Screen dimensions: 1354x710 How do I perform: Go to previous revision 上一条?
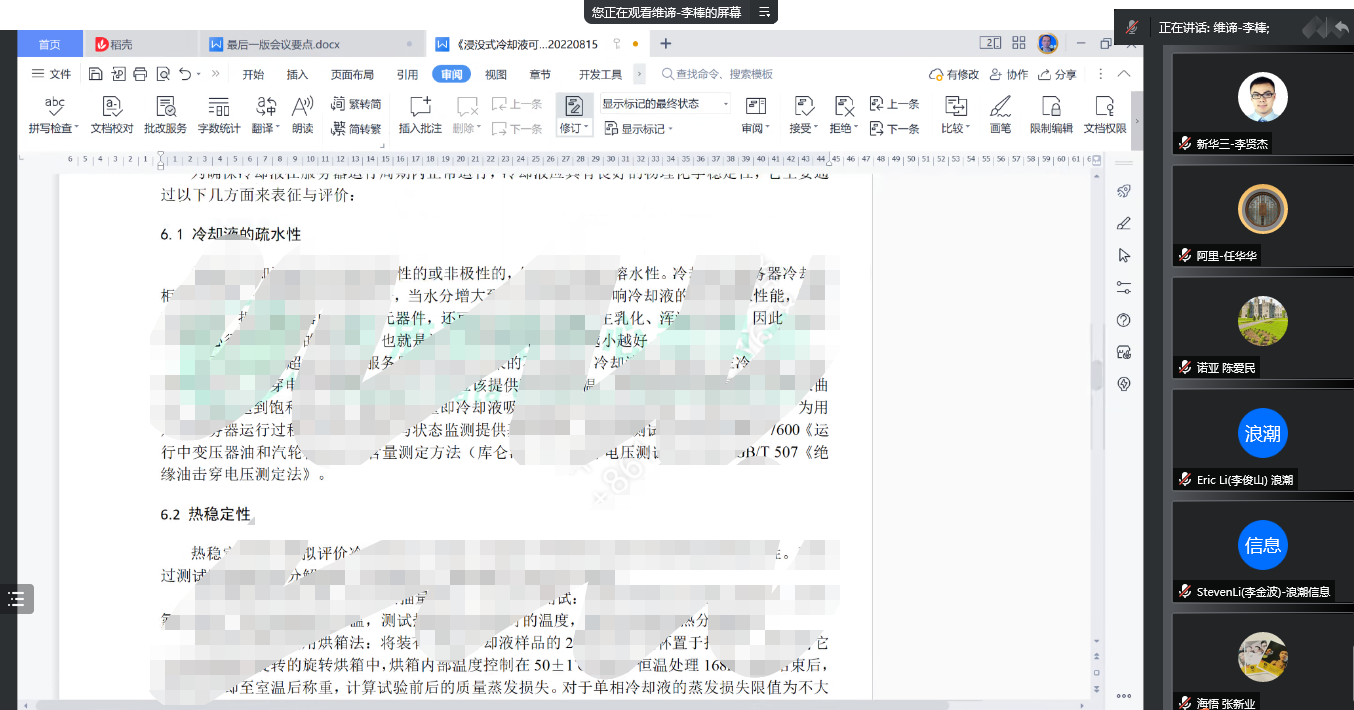[x=895, y=104]
